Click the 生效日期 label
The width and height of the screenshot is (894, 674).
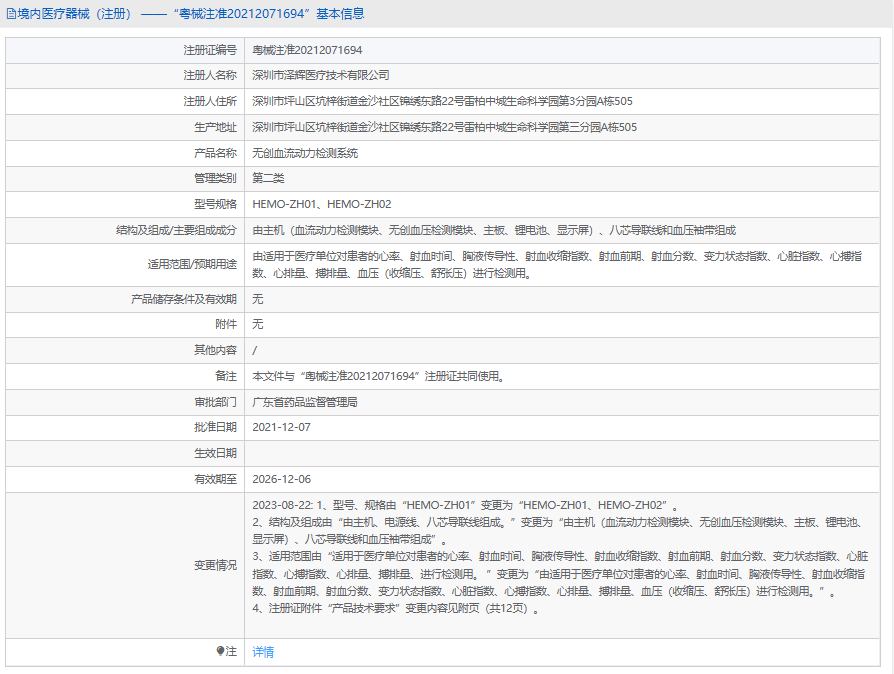tap(215, 453)
